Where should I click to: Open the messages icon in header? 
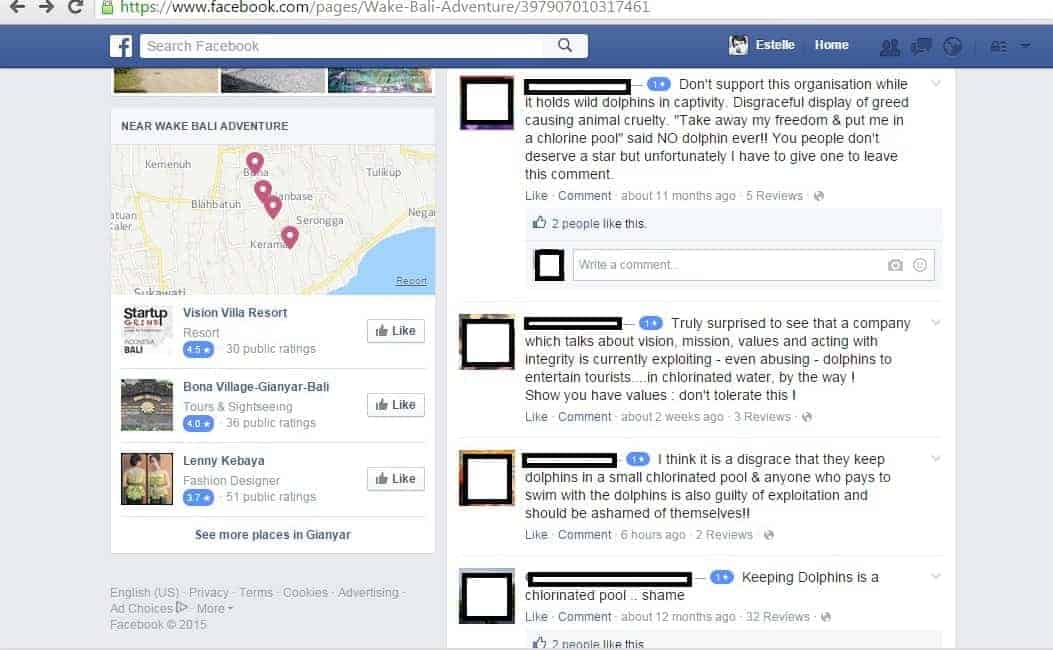click(x=920, y=46)
